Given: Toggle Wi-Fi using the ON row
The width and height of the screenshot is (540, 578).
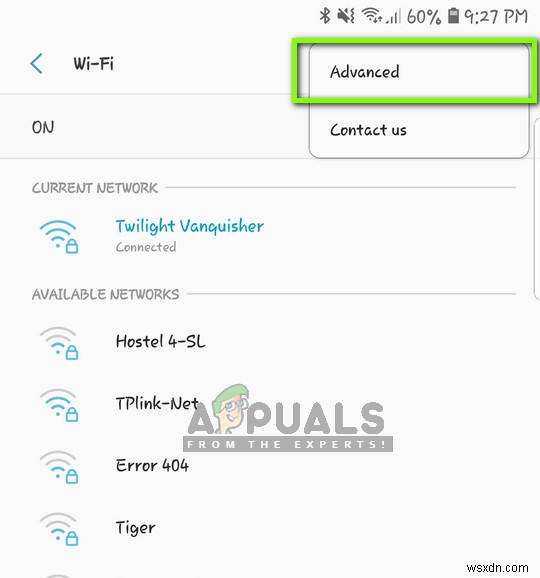Looking at the screenshot, I should tap(155, 127).
